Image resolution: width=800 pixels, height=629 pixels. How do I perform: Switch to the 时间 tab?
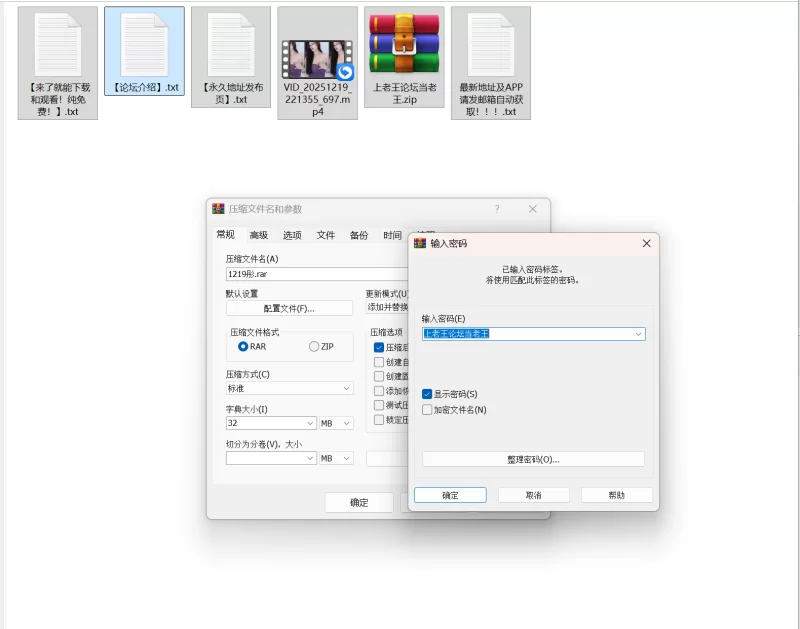(x=392, y=235)
